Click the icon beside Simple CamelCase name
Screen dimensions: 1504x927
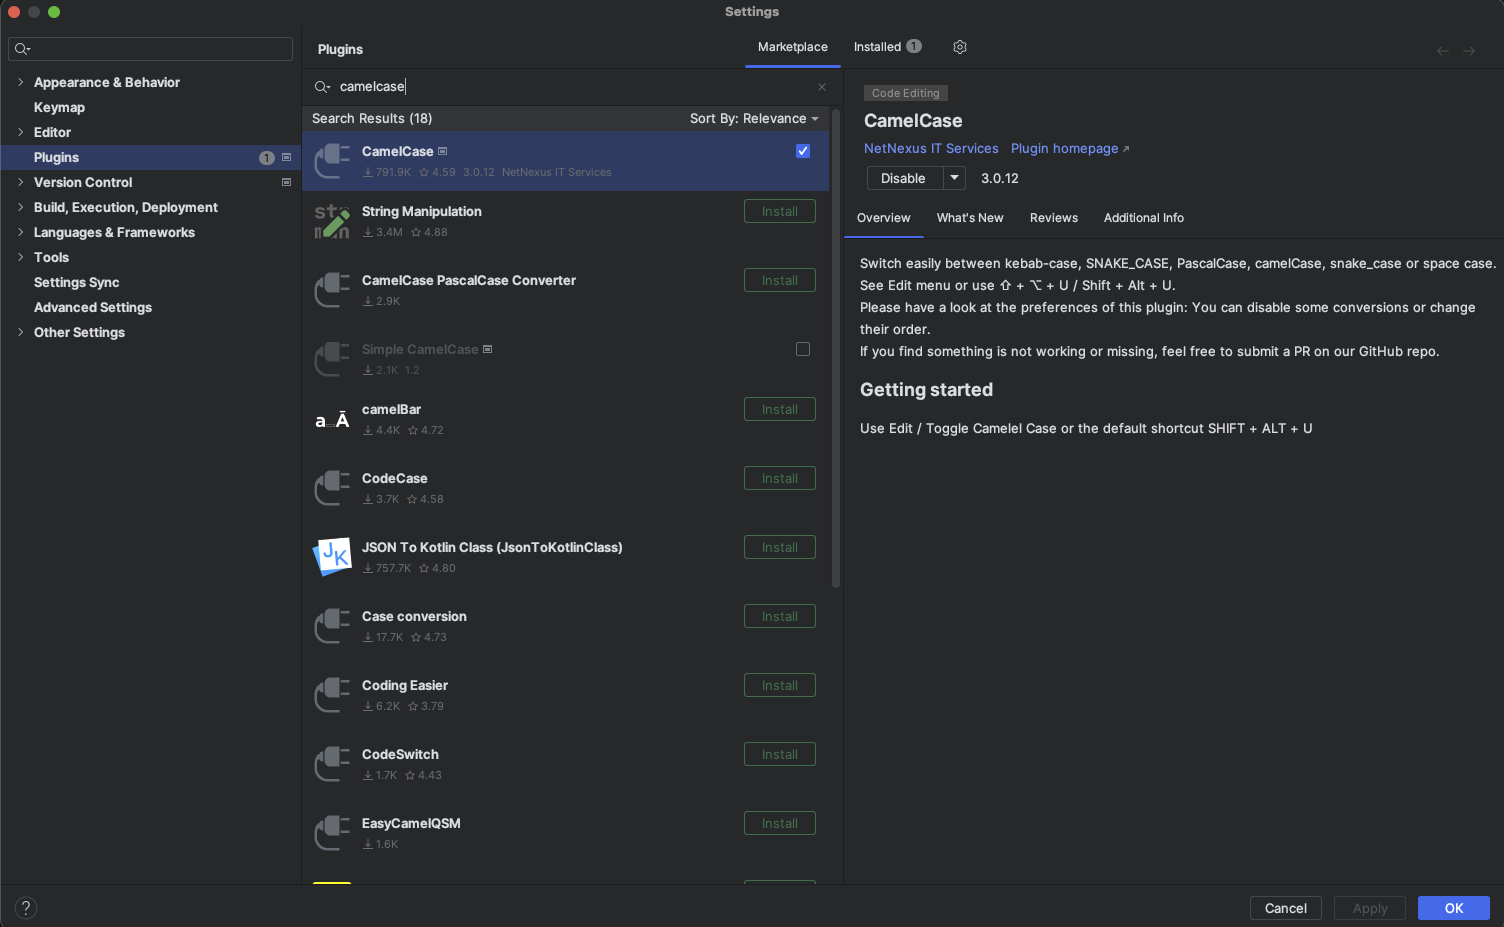tap(488, 349)
